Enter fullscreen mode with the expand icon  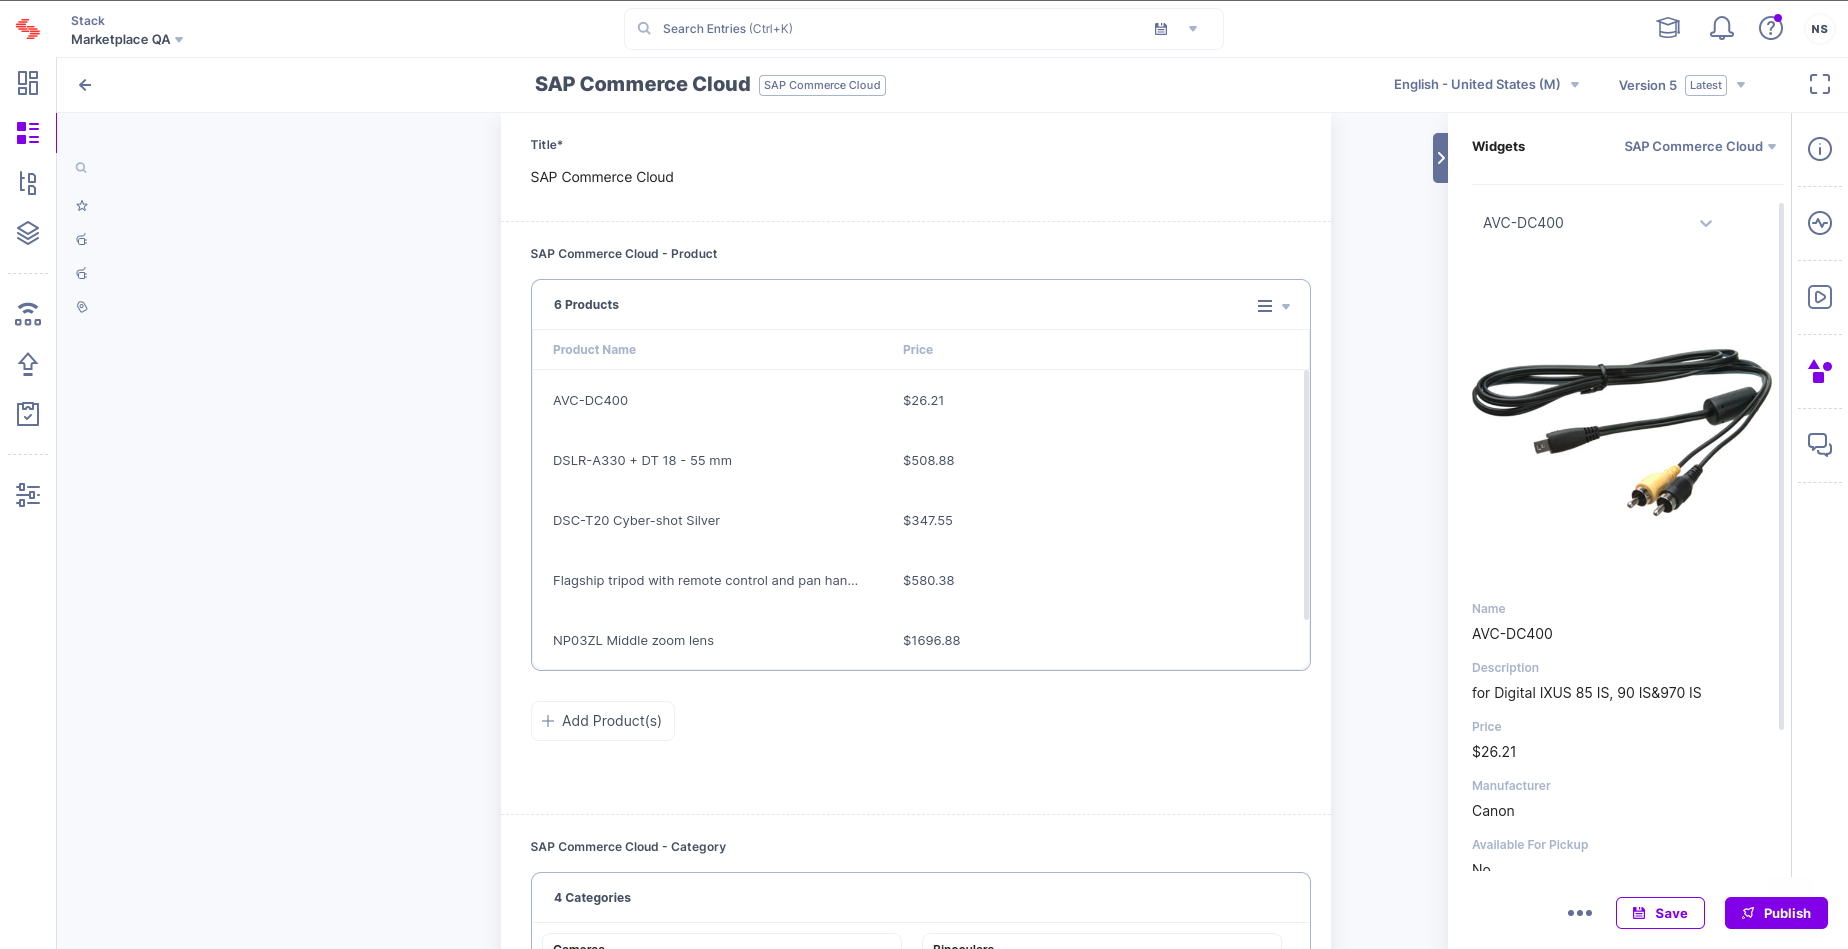click(x=1820, y=85)
